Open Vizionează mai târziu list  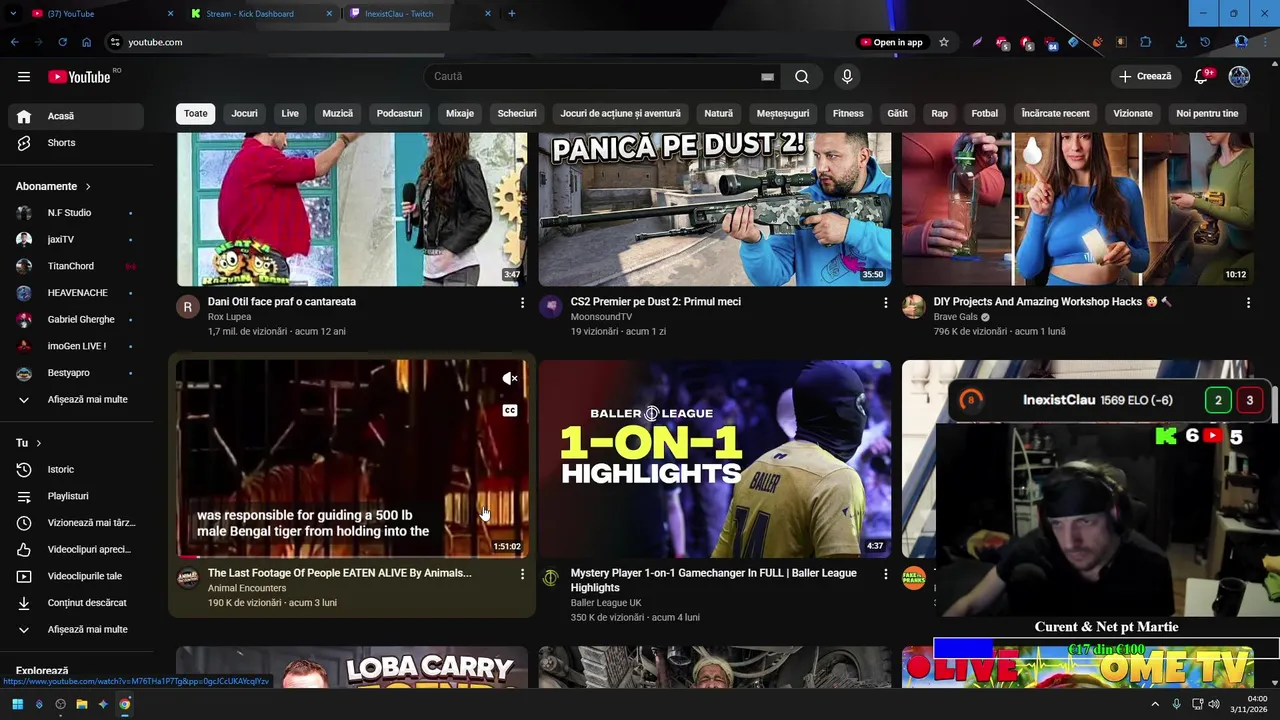(x=76, y=523)
